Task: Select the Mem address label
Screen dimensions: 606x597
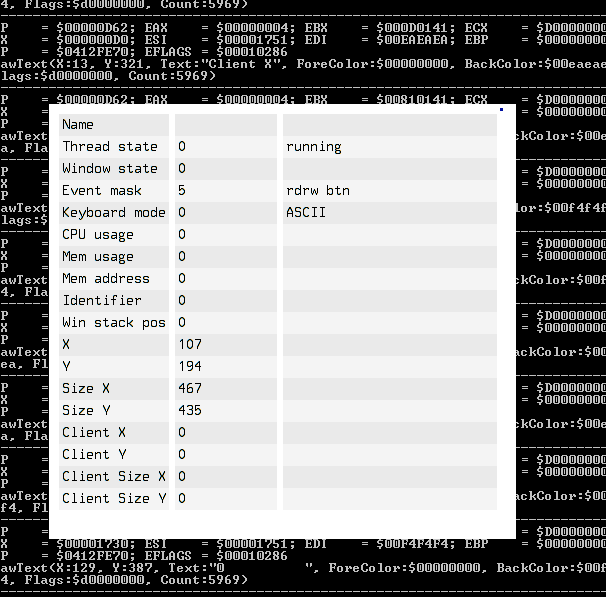Action: pyautogui.click(x=106, y=279)
